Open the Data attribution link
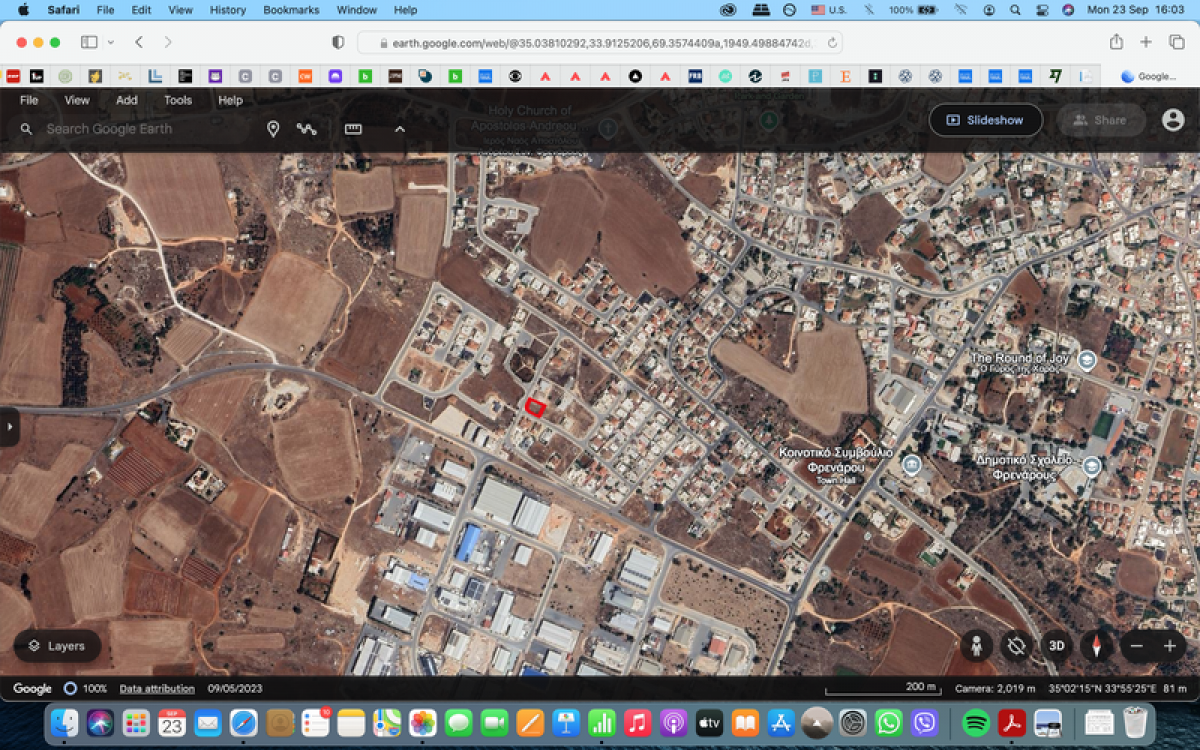Image resolution: width=1200 pixels, height=750 pixels. 157,689
